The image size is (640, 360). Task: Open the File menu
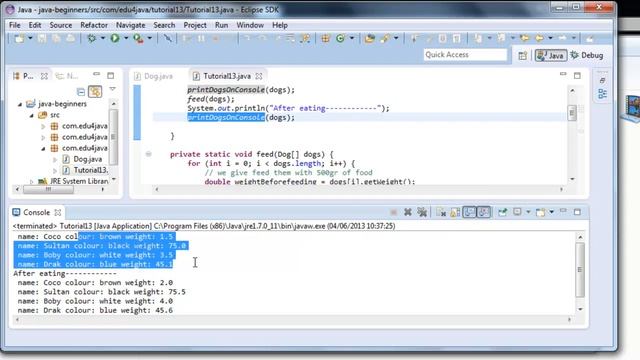click(15, 25)
